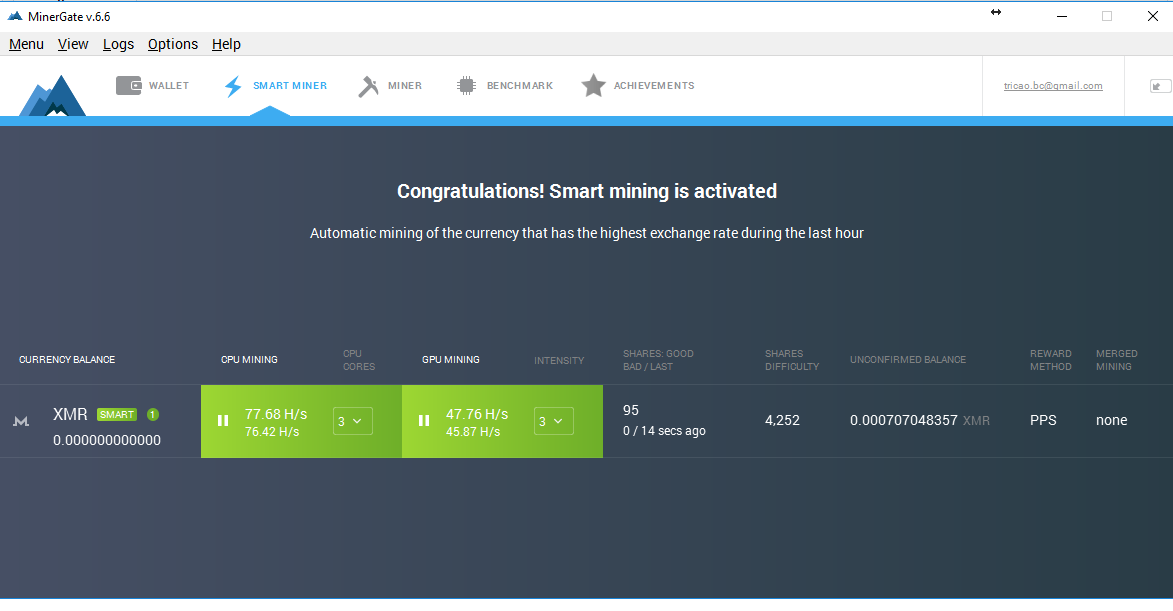
Task: Minimize the MinerGate window
Action: (x=1062, y=16)
